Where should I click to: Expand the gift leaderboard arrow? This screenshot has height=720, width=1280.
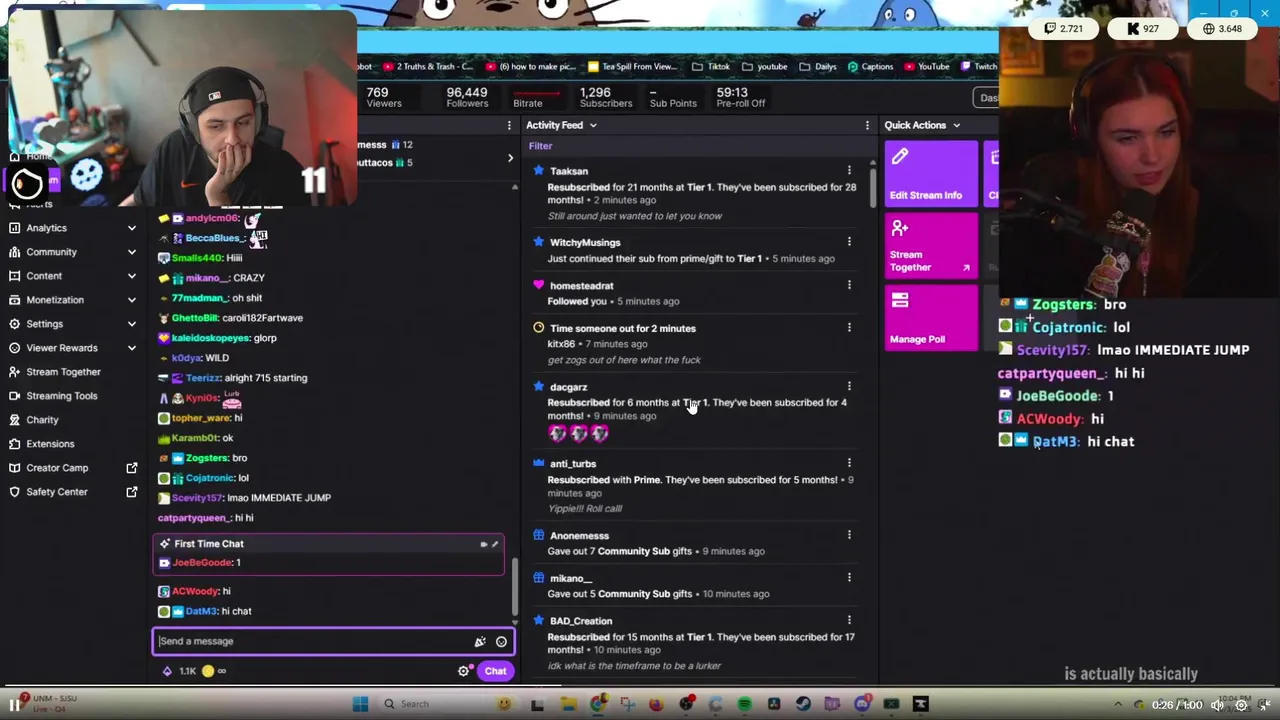510,158
